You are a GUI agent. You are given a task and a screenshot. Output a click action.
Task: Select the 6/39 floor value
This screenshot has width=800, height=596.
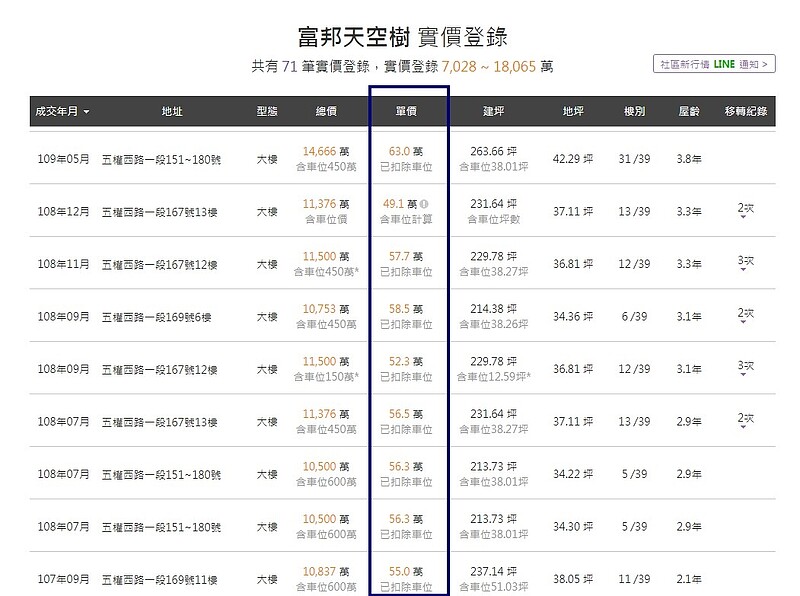[634, 317]
